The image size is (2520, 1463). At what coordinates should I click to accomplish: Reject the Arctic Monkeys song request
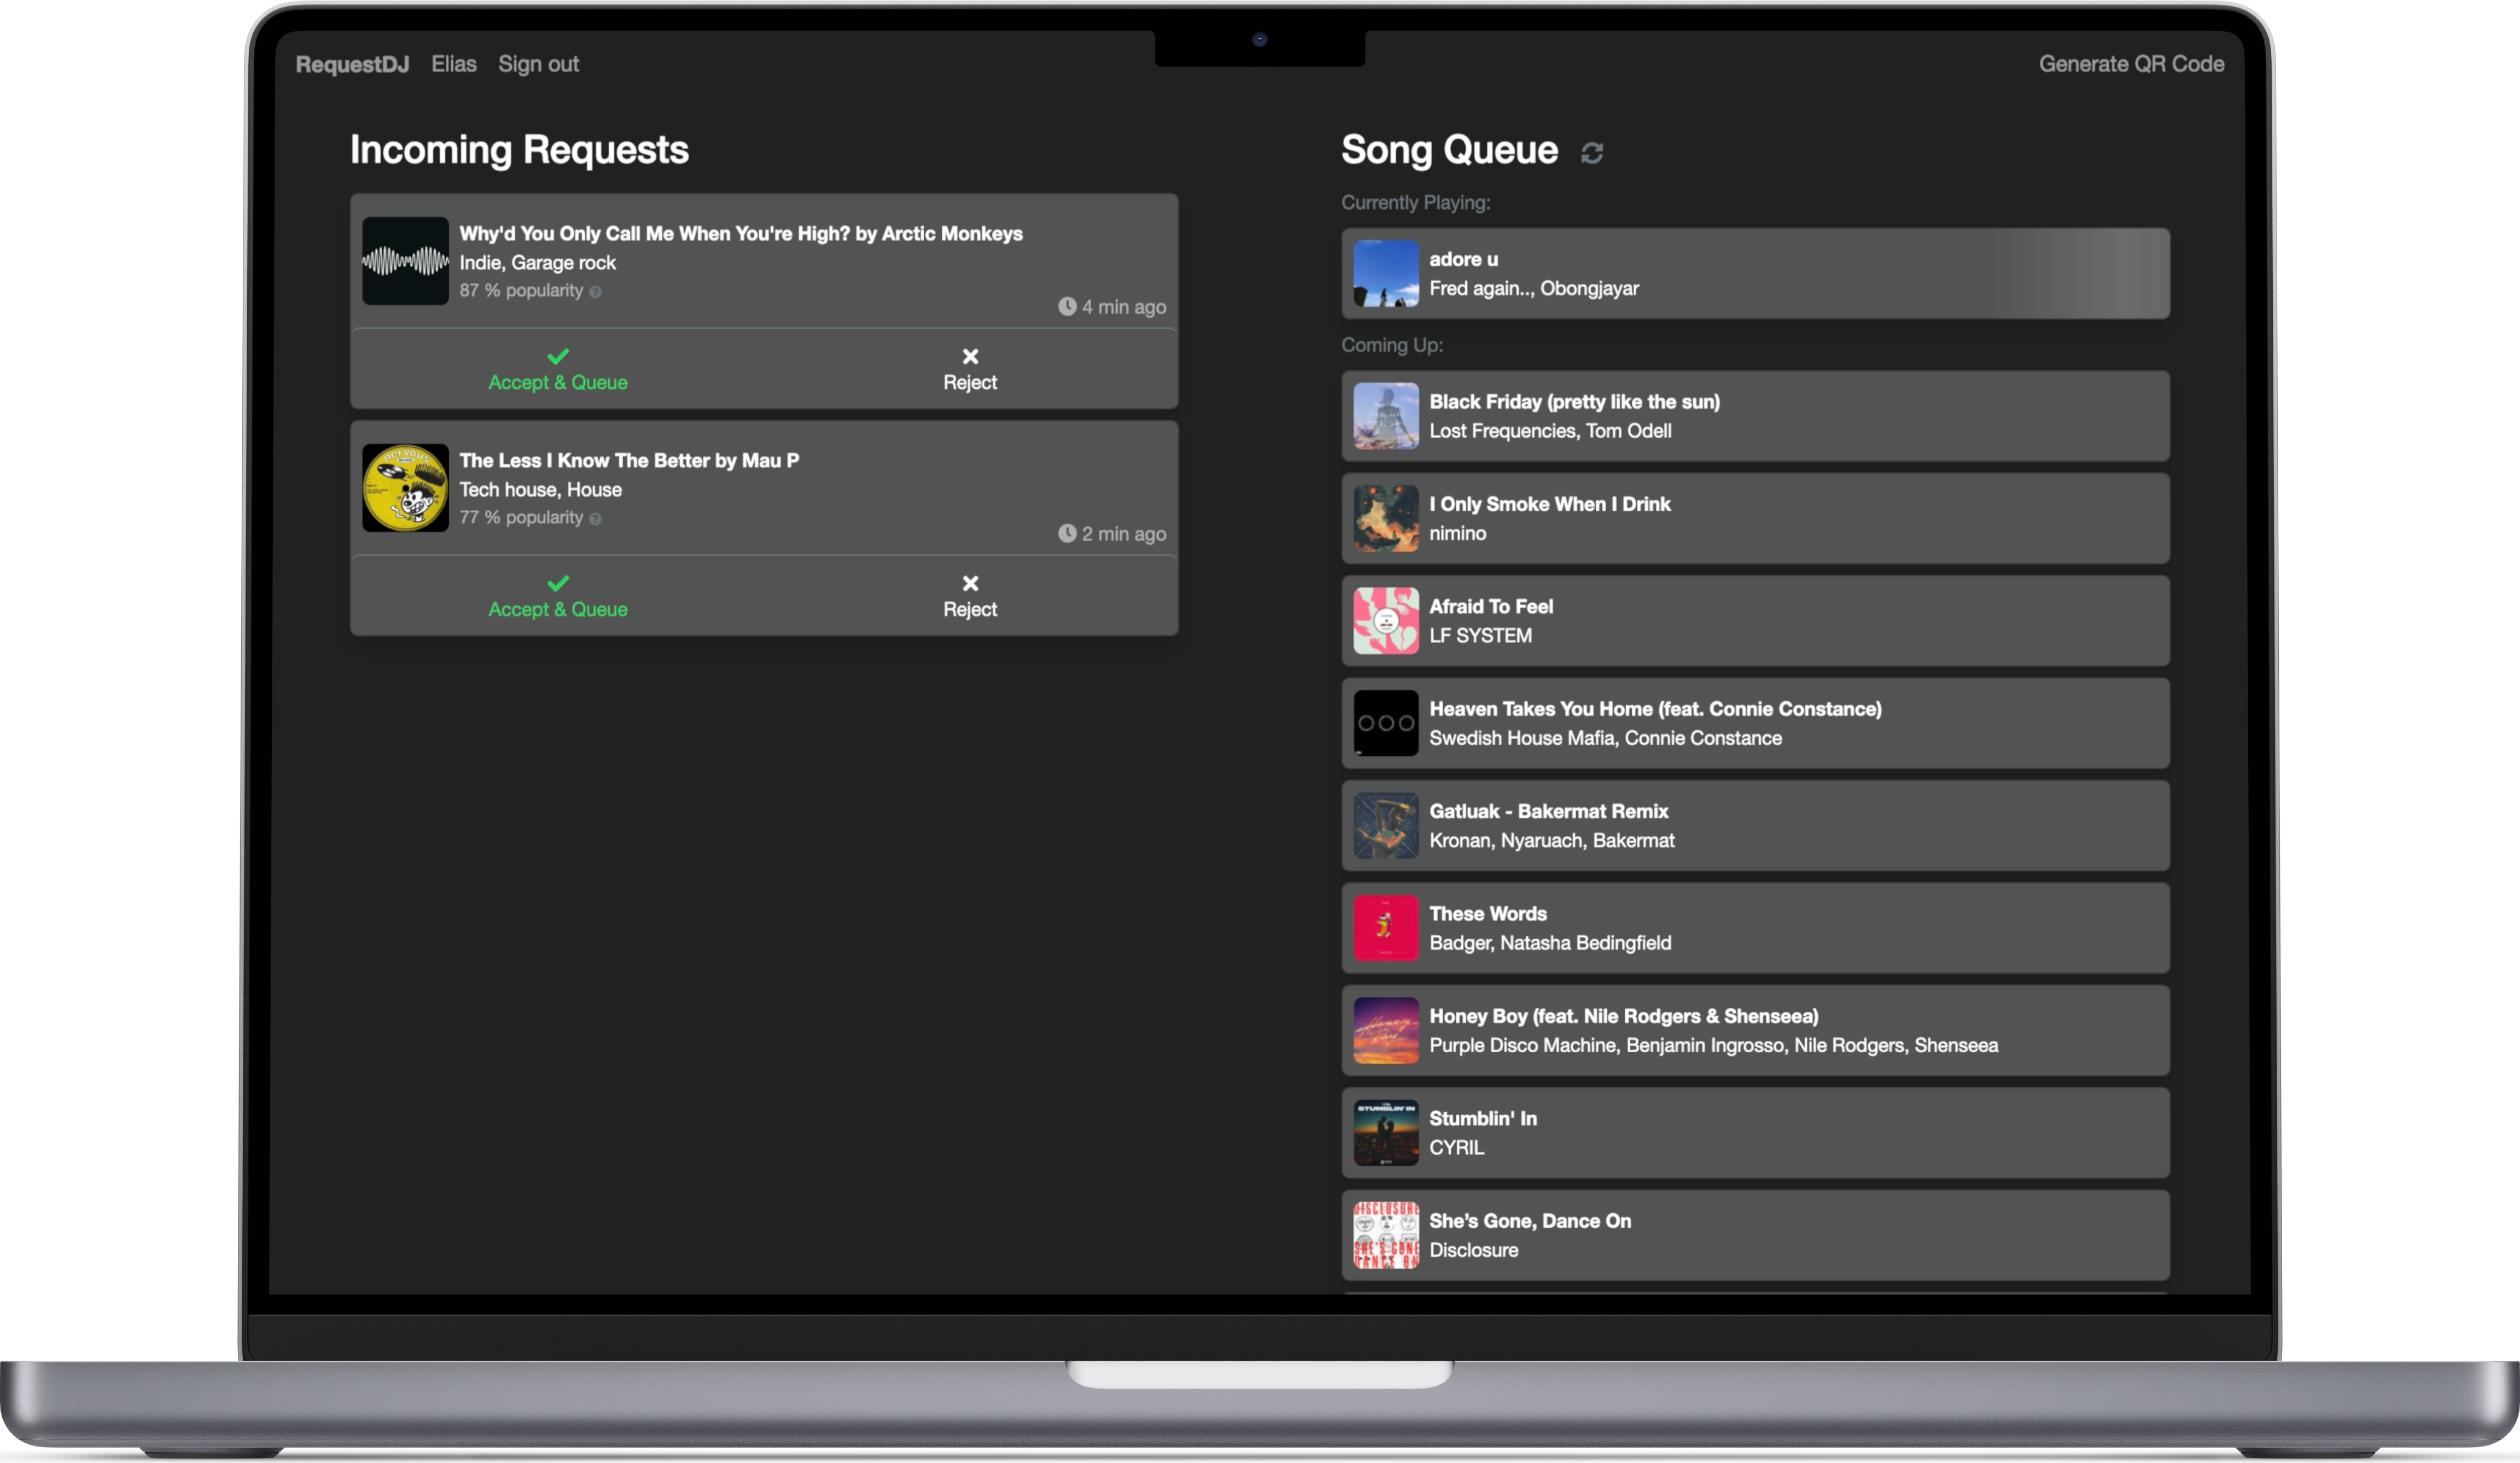[x=970, y=369]
